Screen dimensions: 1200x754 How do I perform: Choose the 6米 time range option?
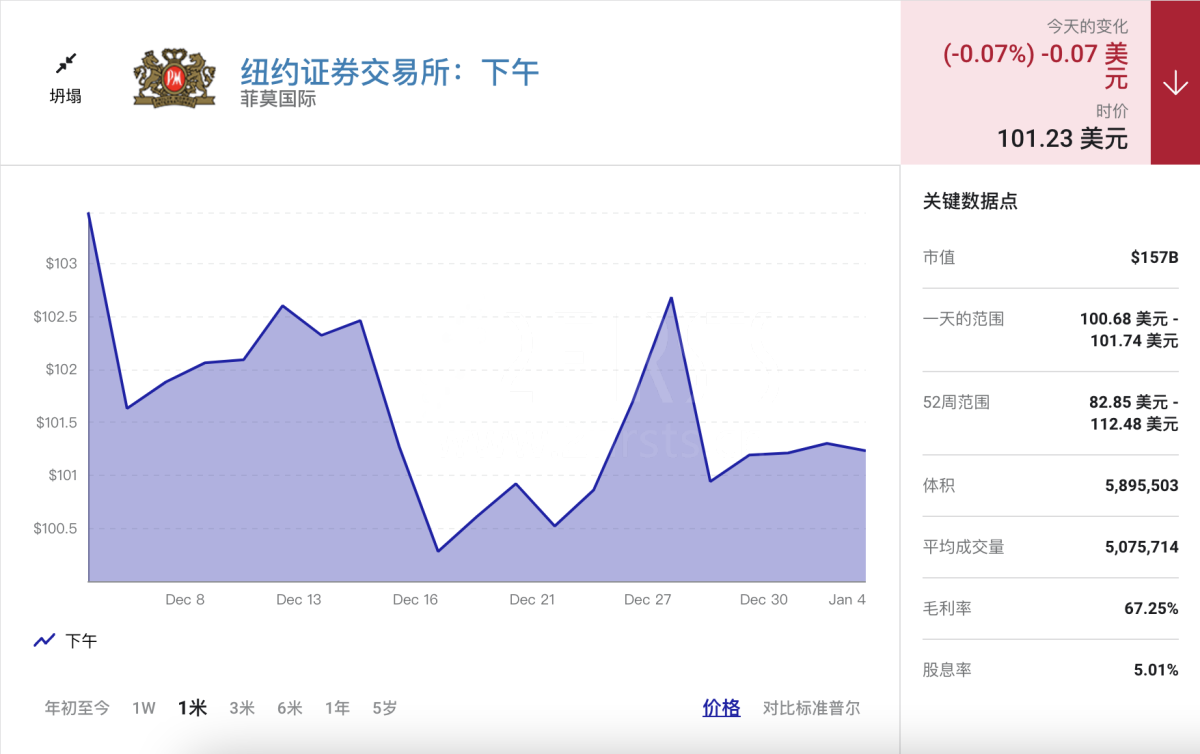[x=288, y=707]
